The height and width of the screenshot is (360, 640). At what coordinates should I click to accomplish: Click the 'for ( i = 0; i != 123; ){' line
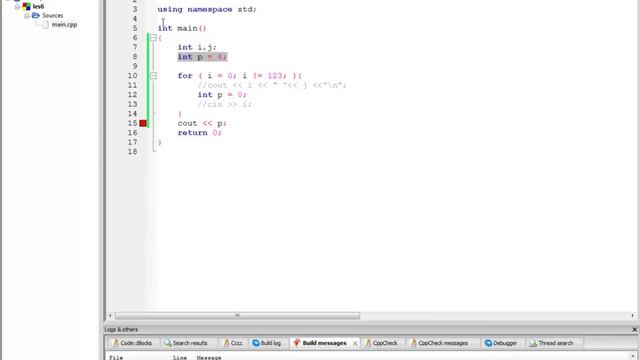240,76
